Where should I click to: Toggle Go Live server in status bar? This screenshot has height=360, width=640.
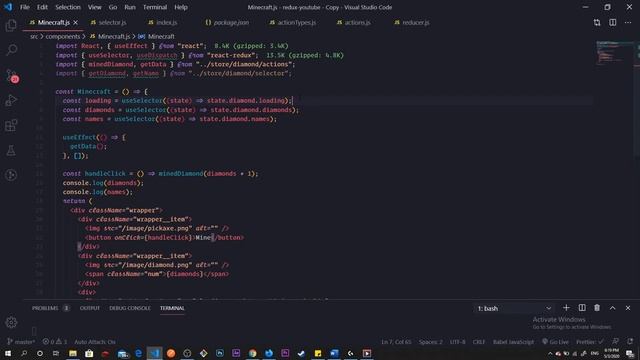point(555,342)
